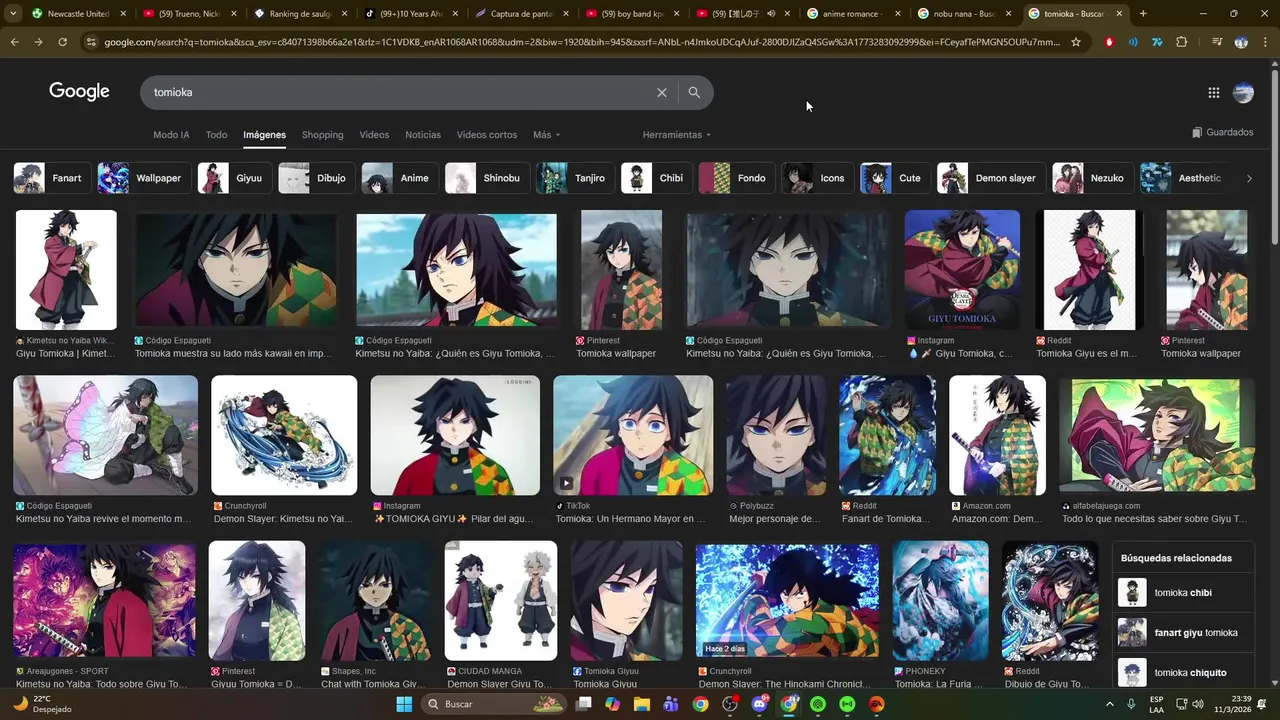
Task: Open the tab search dropdown arrow
Action: (13, 14)
